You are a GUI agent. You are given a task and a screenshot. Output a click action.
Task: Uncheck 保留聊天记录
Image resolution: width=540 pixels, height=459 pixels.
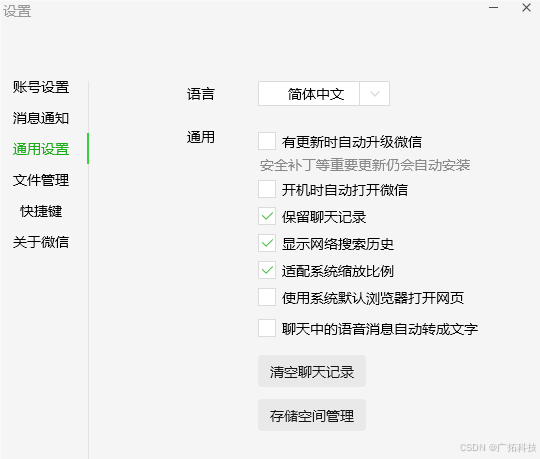[x=267, y=216]
